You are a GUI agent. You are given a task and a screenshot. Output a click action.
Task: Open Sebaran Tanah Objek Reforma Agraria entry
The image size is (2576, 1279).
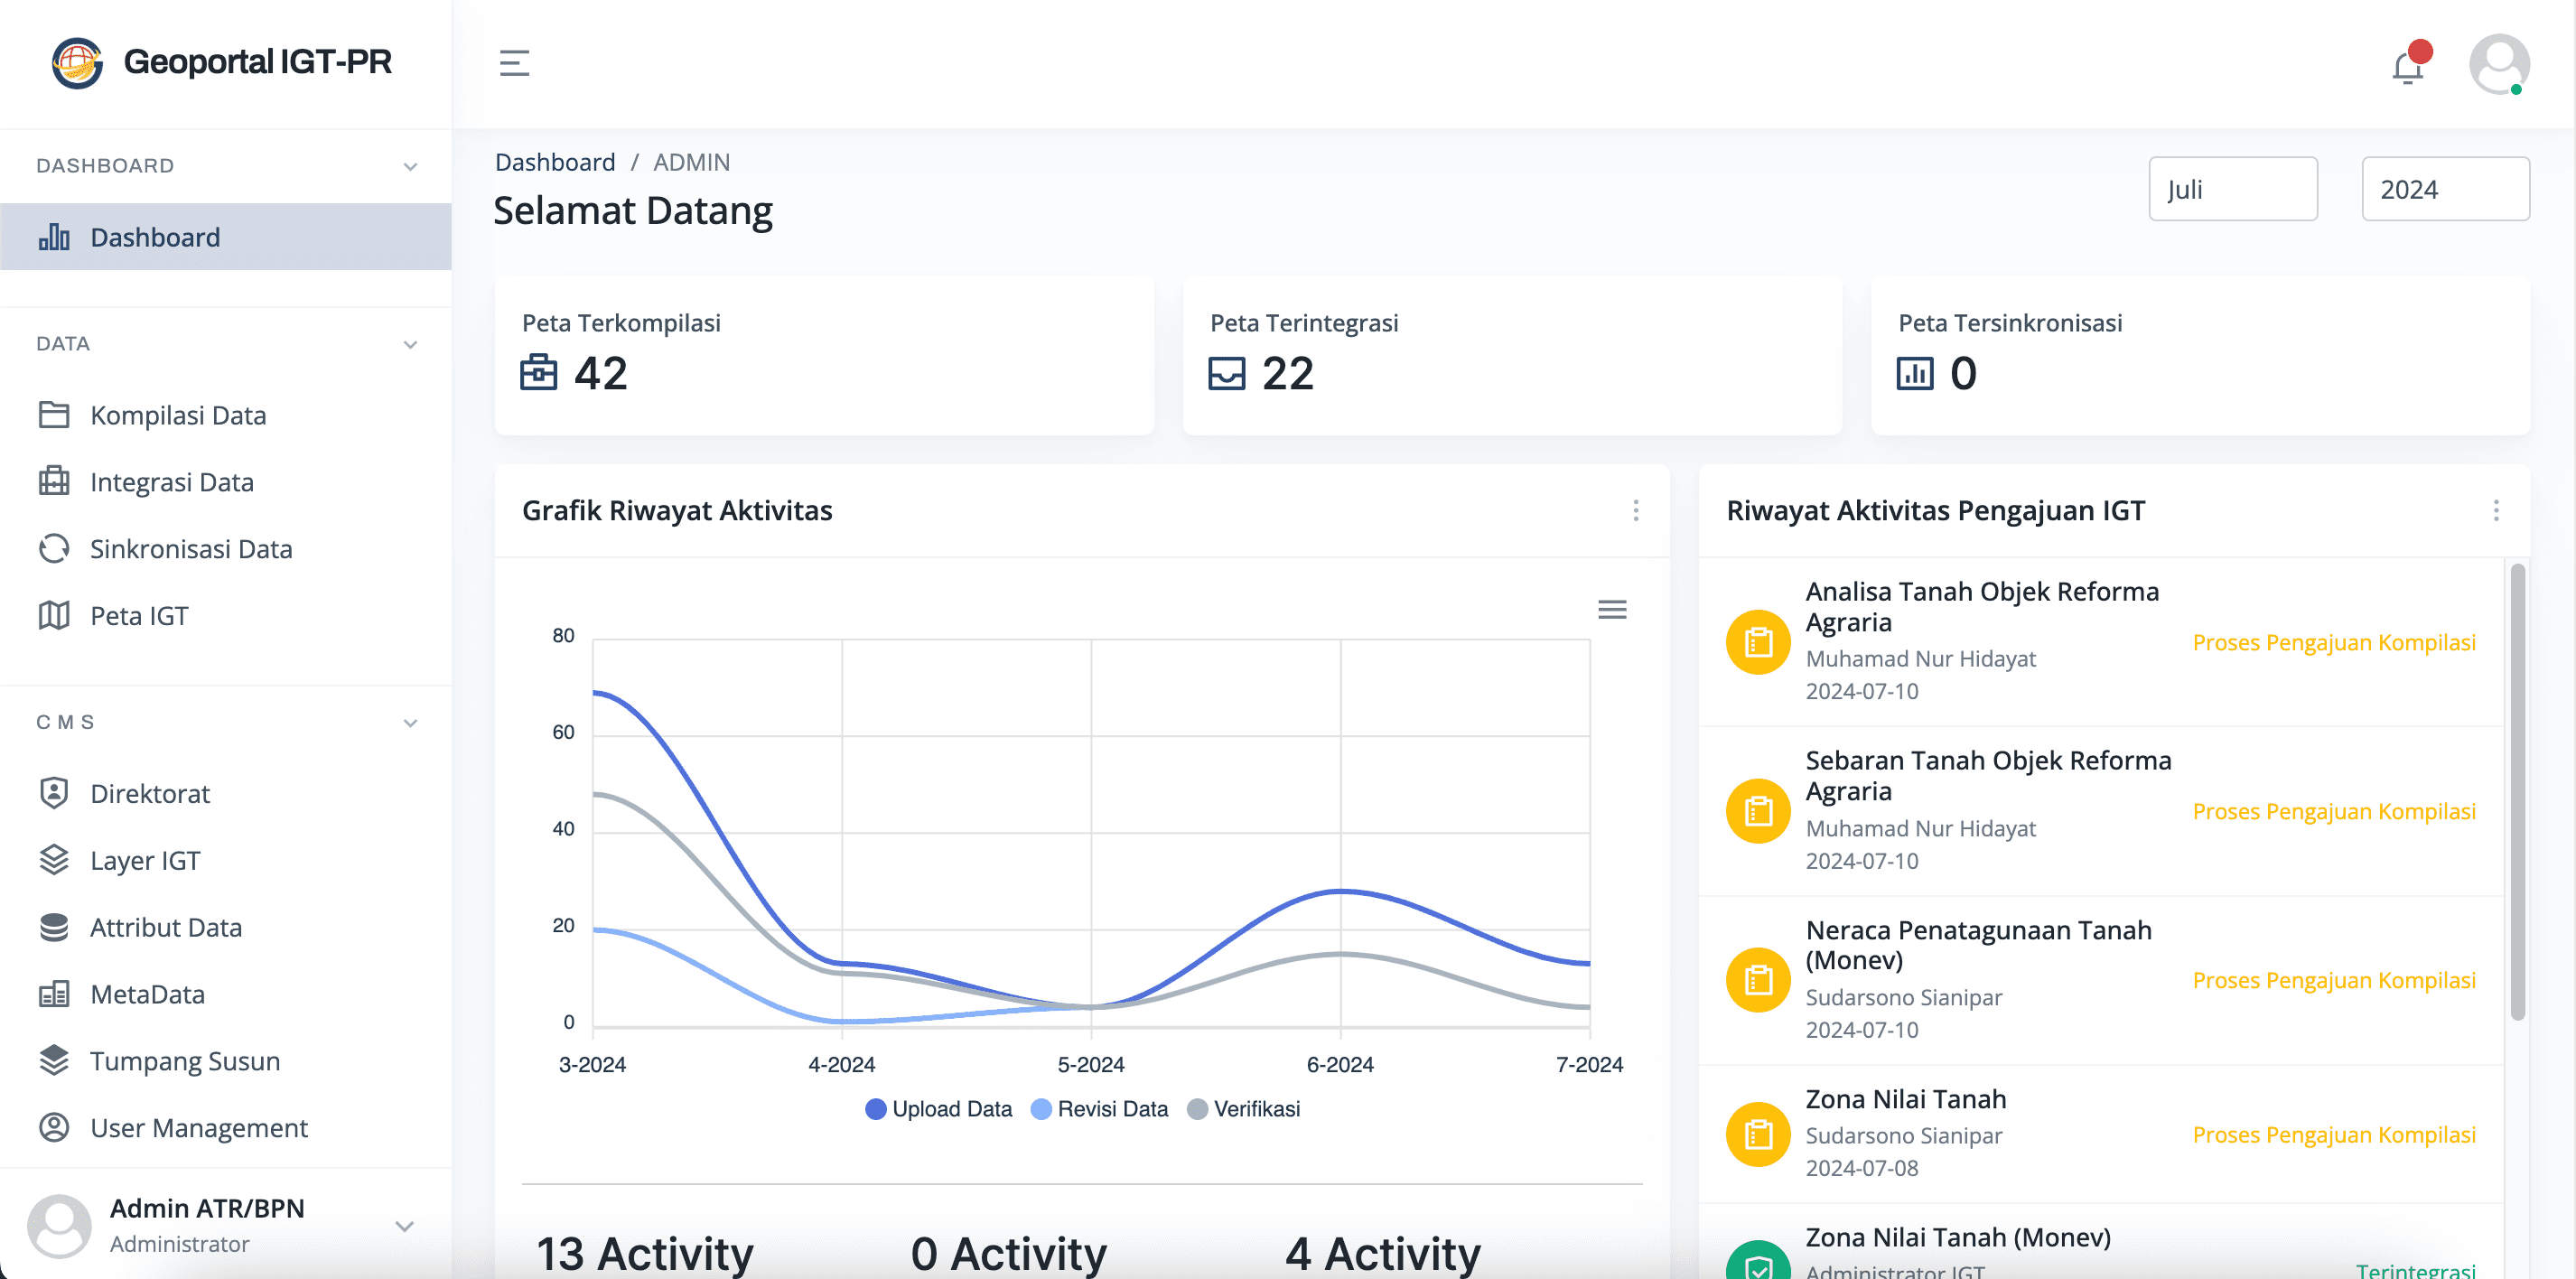tap(2101, 811)
